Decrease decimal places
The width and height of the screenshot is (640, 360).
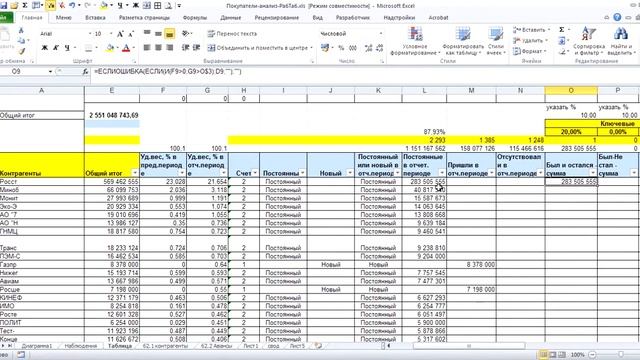click(x=380, y=48)
